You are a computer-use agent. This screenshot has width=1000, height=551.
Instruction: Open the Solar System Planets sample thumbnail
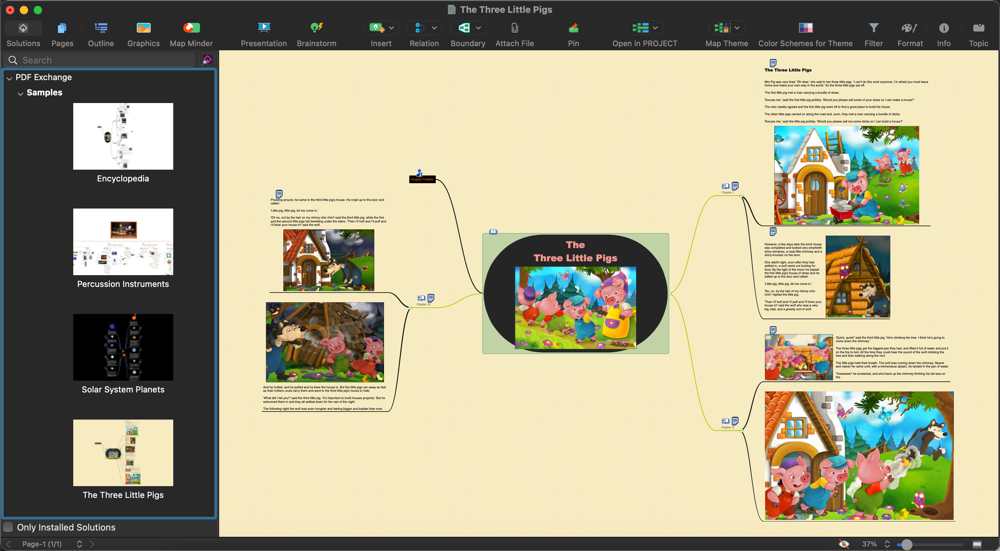tap(123, 347)
